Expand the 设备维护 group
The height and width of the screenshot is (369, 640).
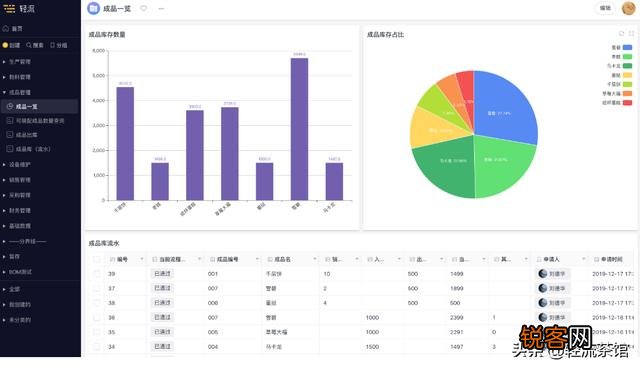click(x=4, y=164)
